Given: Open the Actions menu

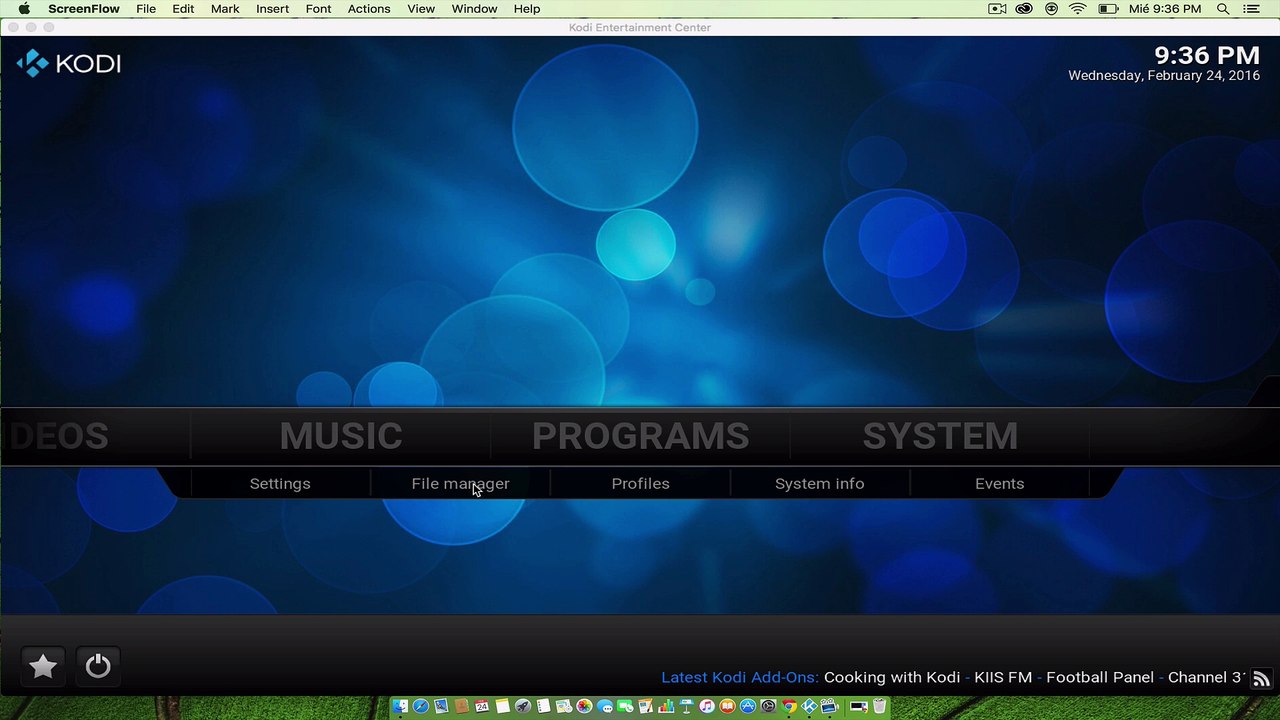Looking at the screenshot, I should pos(369,9).
